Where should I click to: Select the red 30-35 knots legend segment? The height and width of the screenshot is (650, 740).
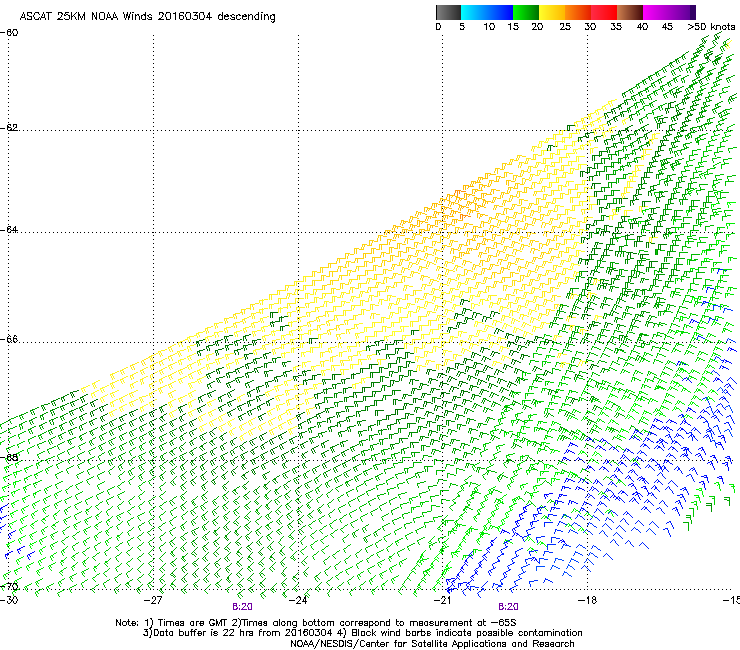(x=604, y=12)
